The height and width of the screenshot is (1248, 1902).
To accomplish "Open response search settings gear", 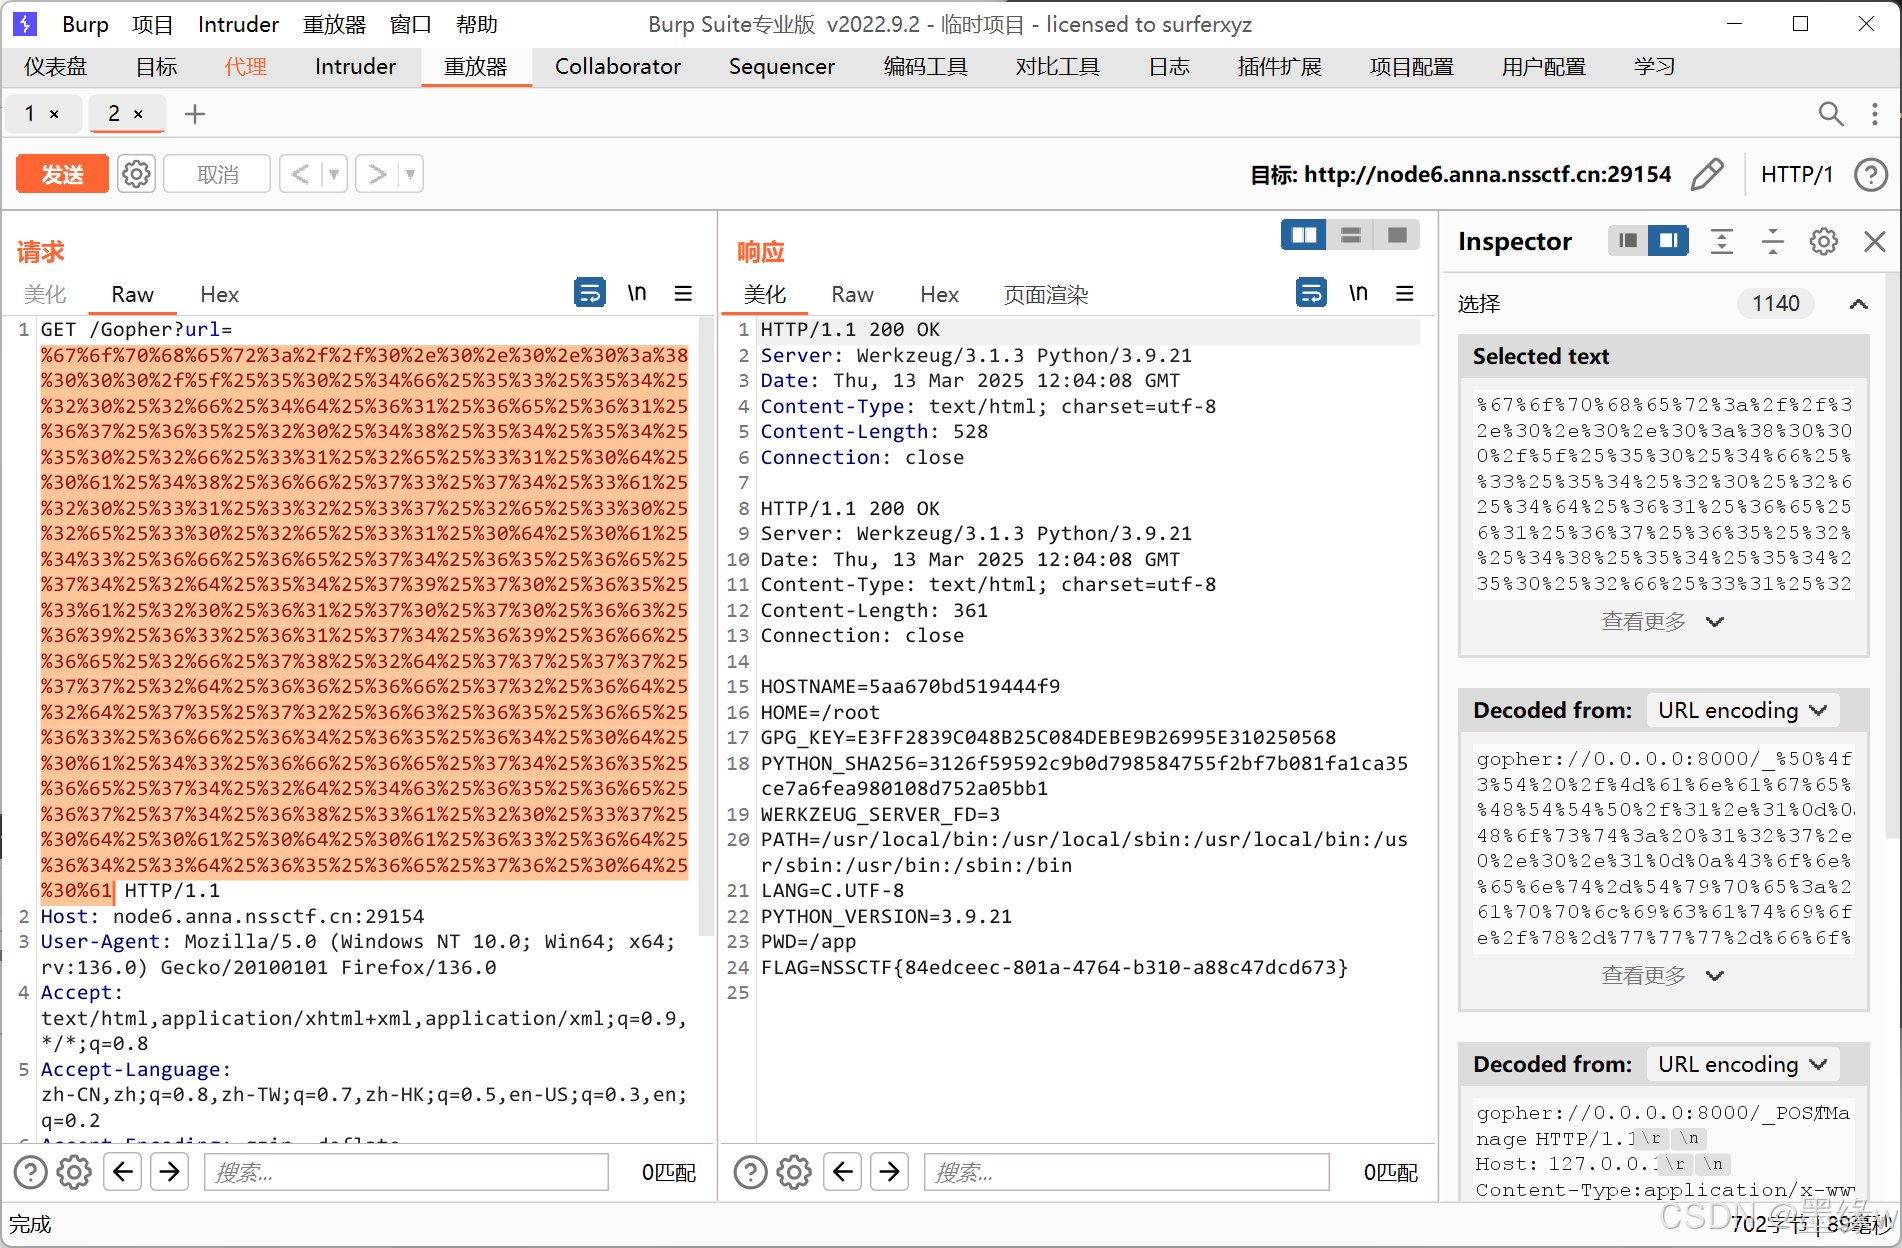I will (794, 1172).
